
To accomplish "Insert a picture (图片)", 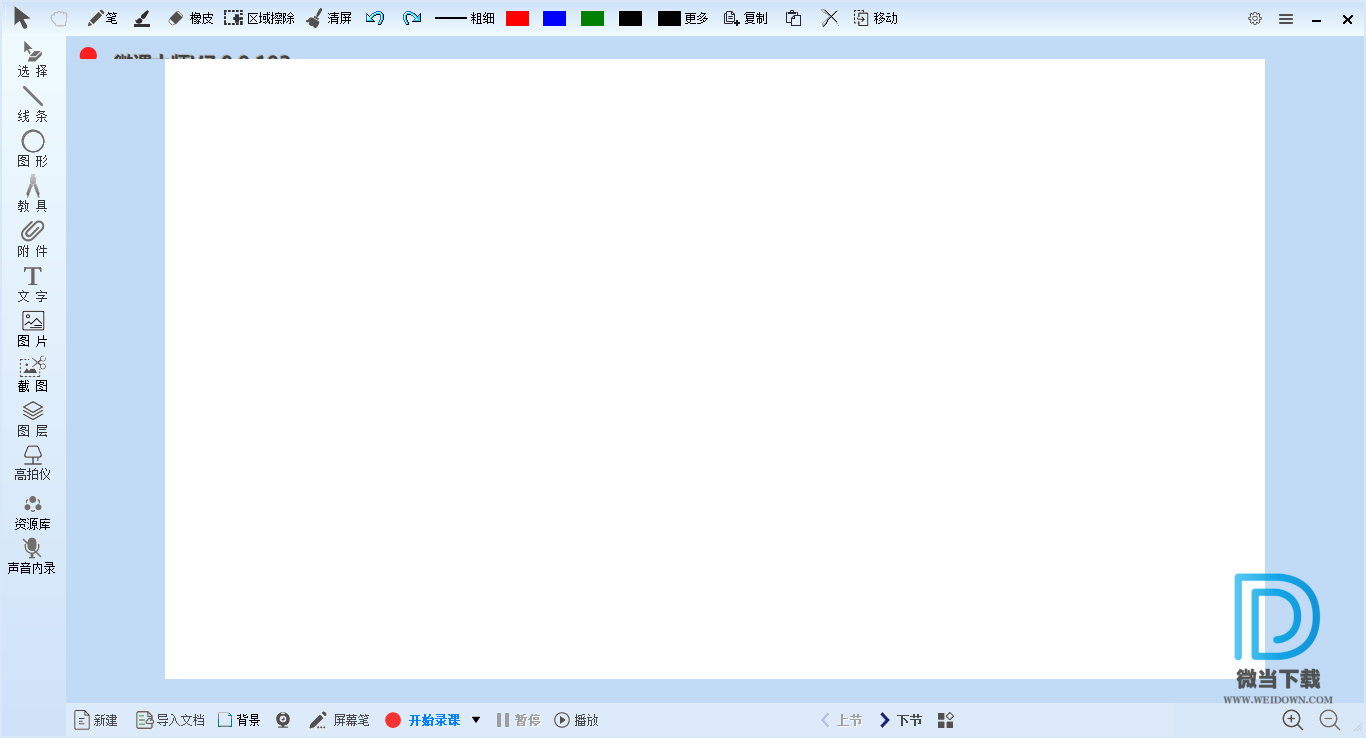I will (32, 330).
